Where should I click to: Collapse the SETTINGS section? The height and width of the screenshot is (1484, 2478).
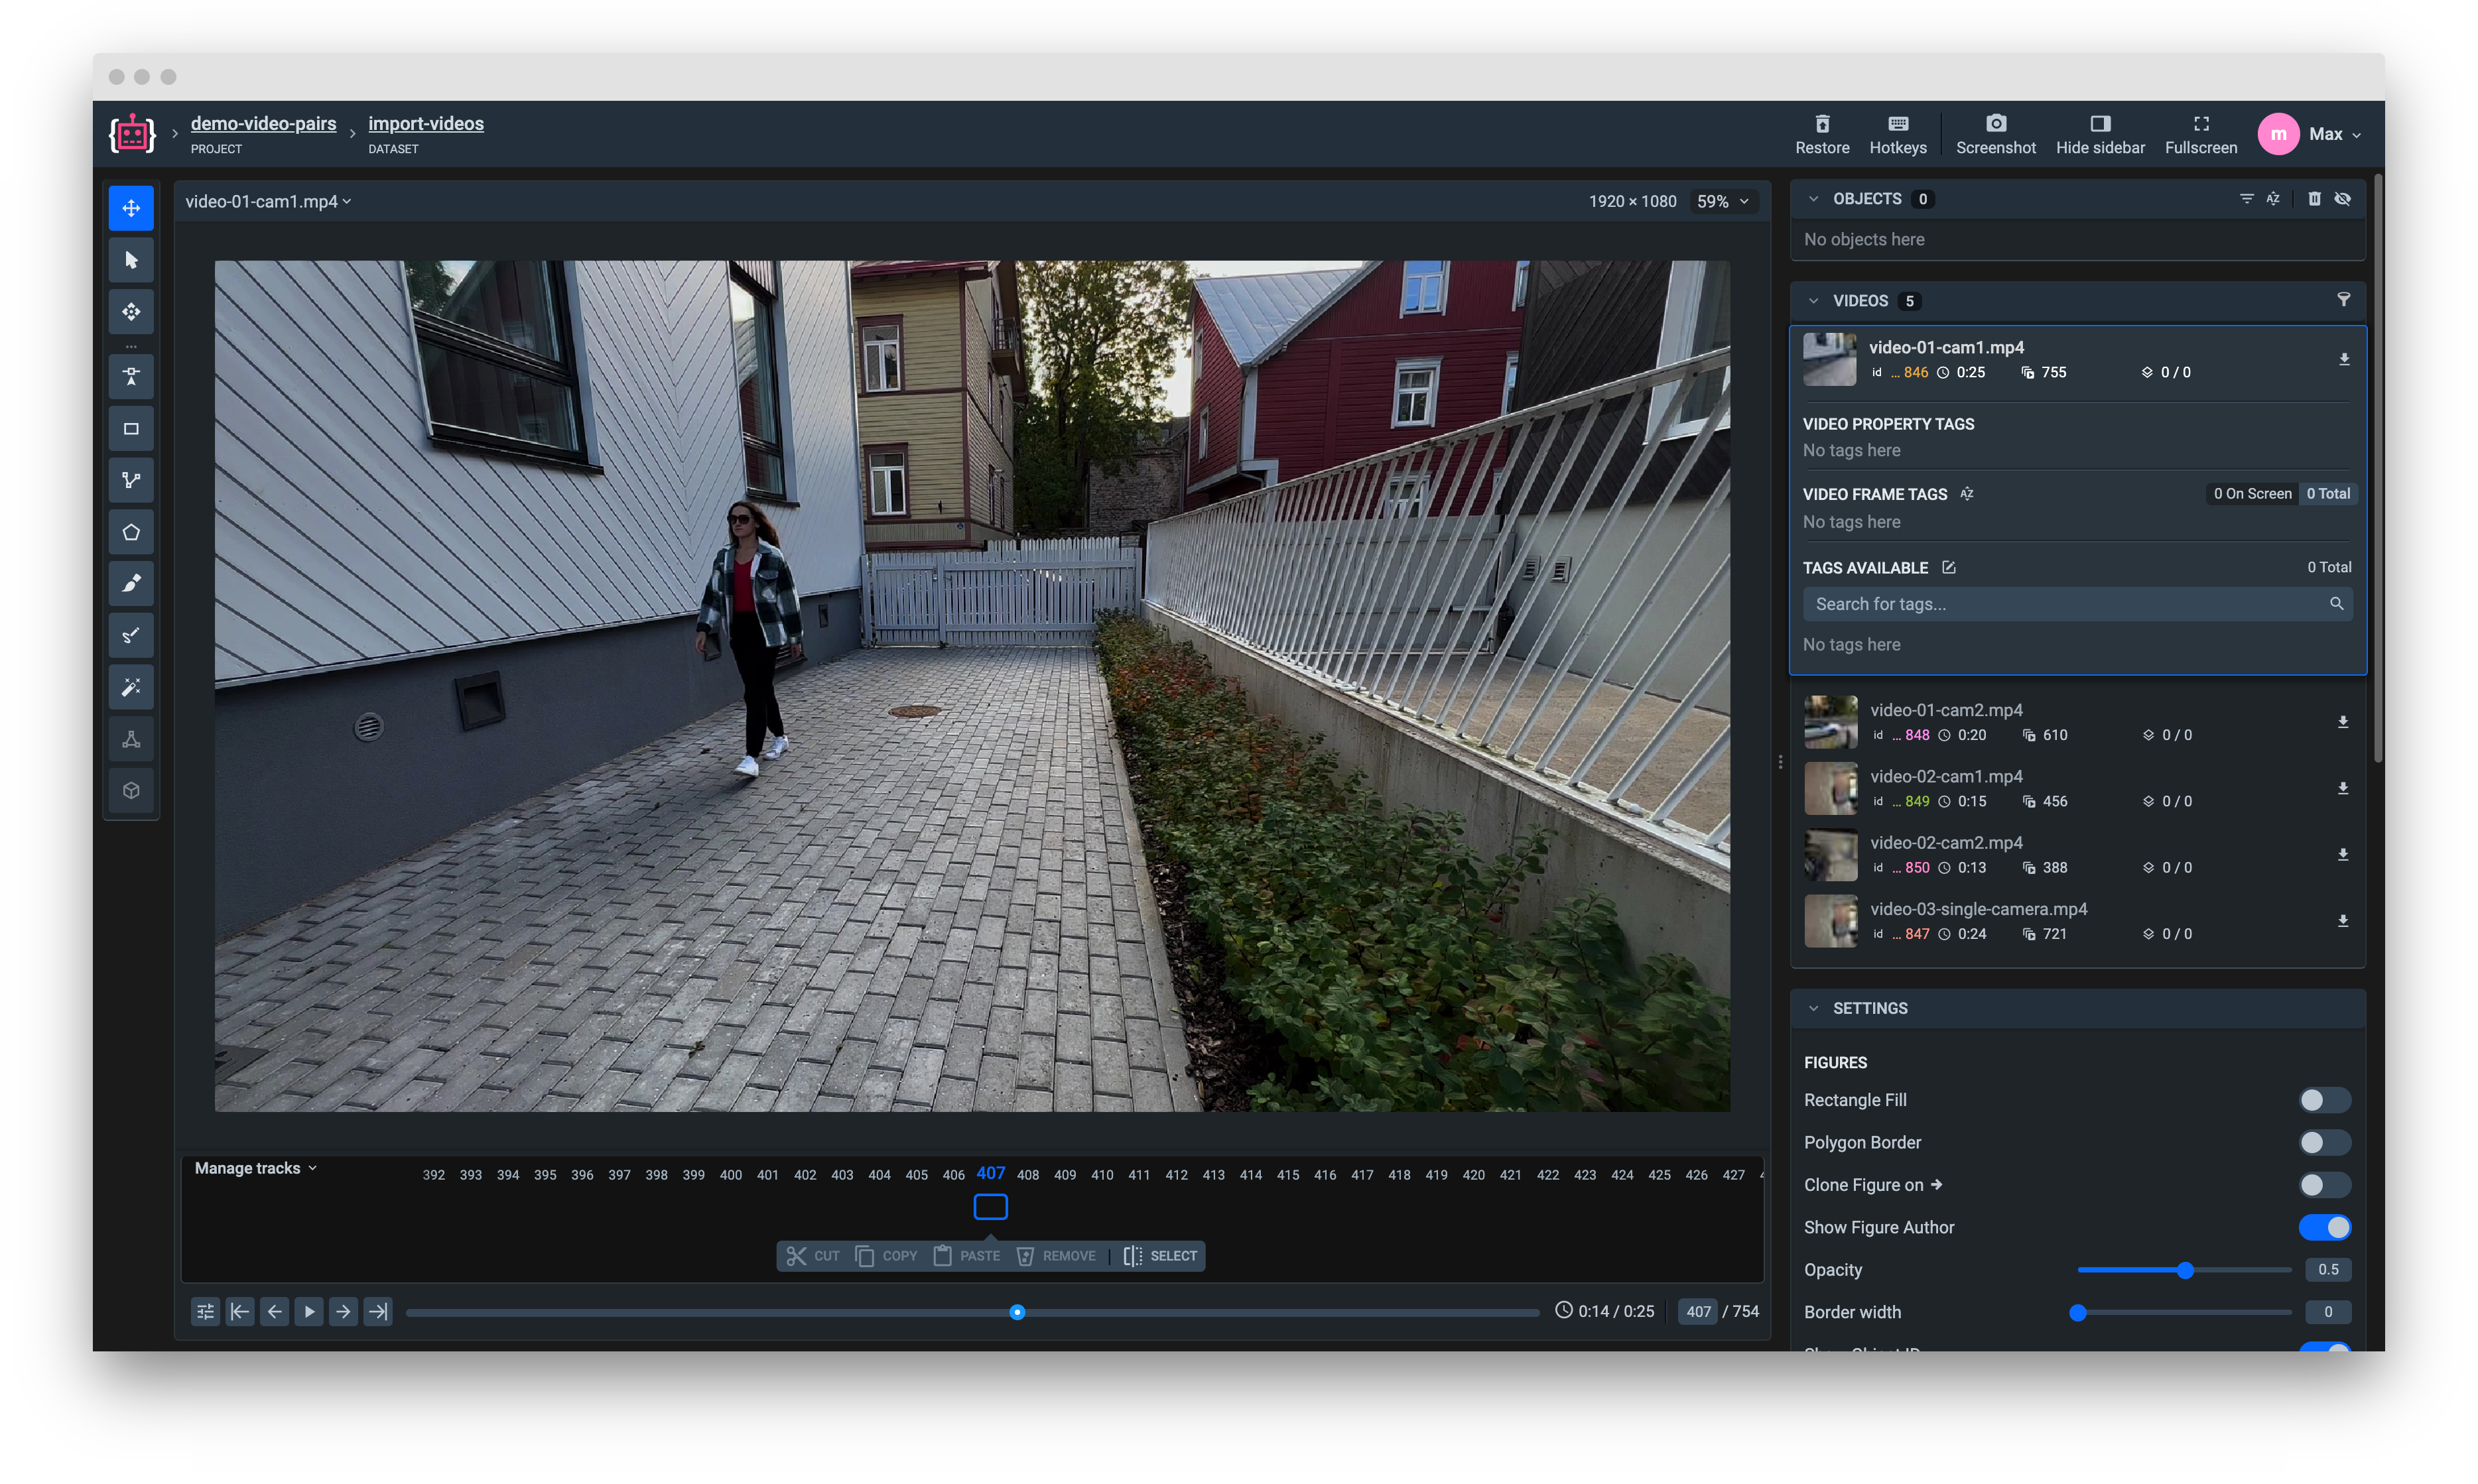click(x=1813, y=1008)
